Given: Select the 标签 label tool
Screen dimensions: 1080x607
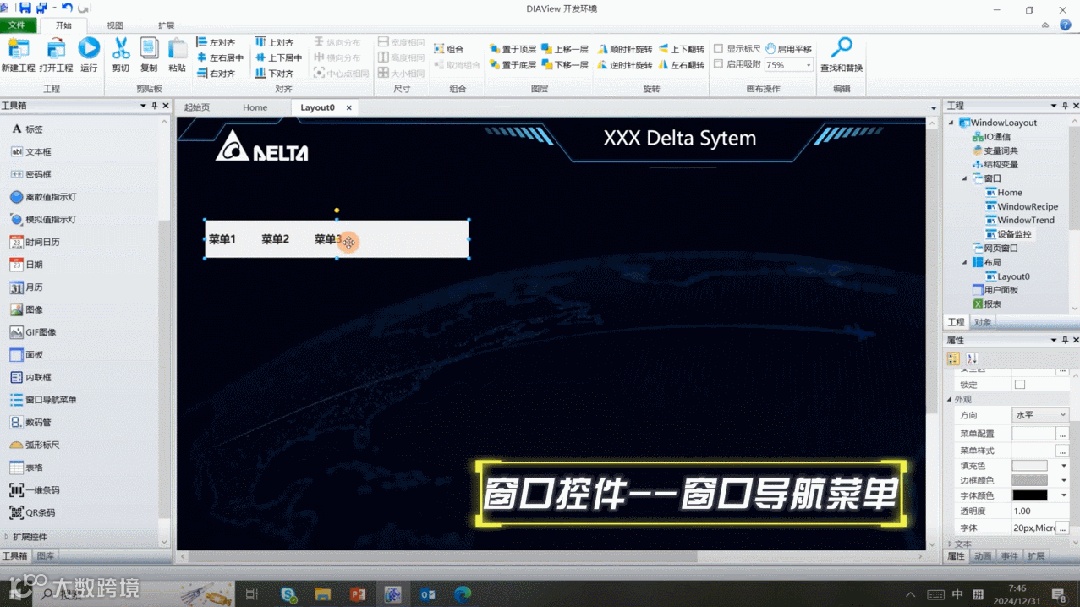Looking at the screenshot, I should pyautogui.click(x=27, y=129).
